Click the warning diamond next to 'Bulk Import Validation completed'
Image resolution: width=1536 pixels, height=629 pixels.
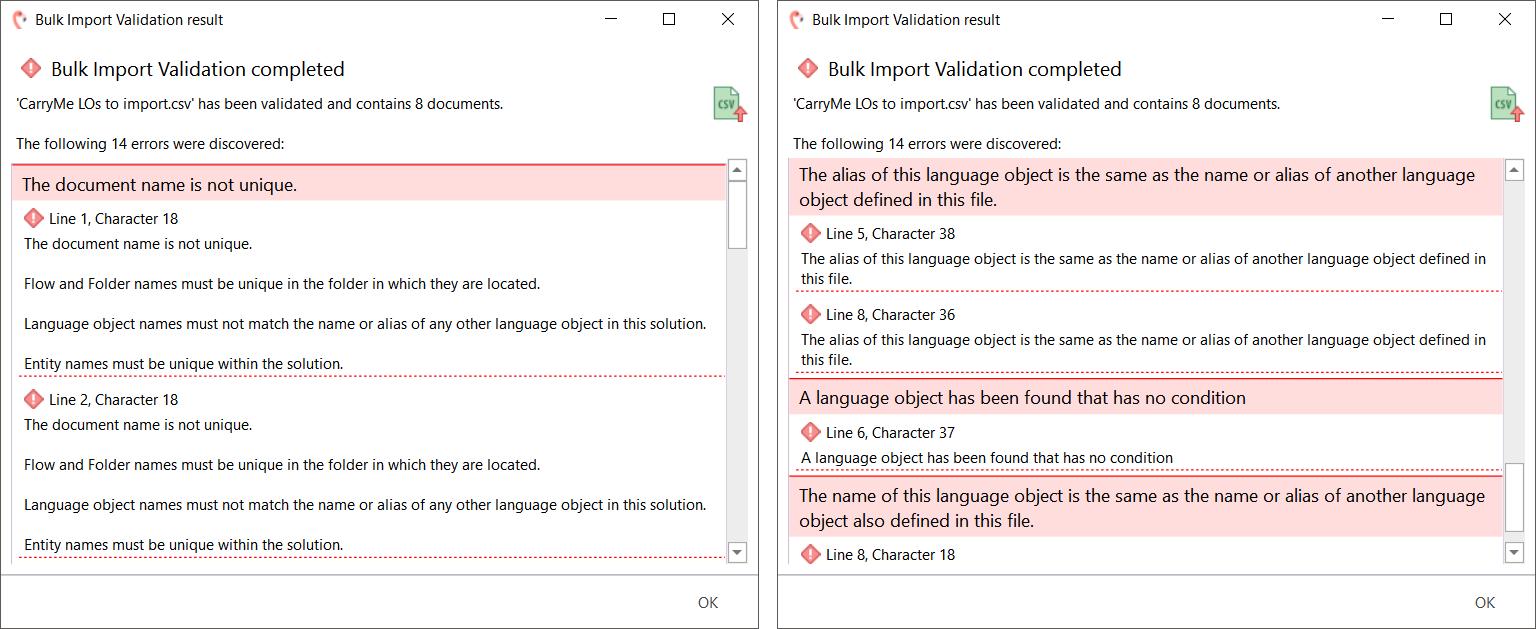coord(30,68)
